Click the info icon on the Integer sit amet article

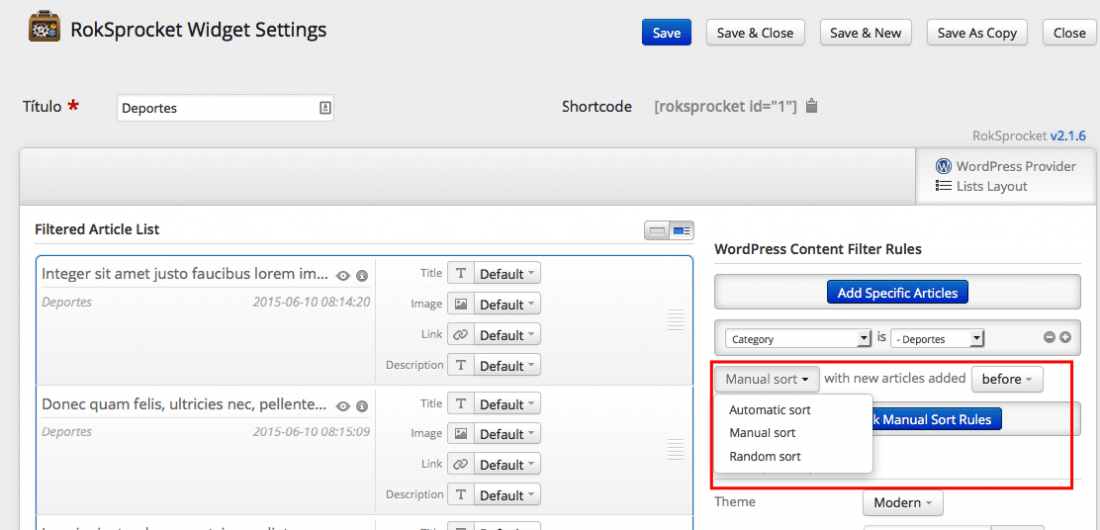tap(362, 276)
